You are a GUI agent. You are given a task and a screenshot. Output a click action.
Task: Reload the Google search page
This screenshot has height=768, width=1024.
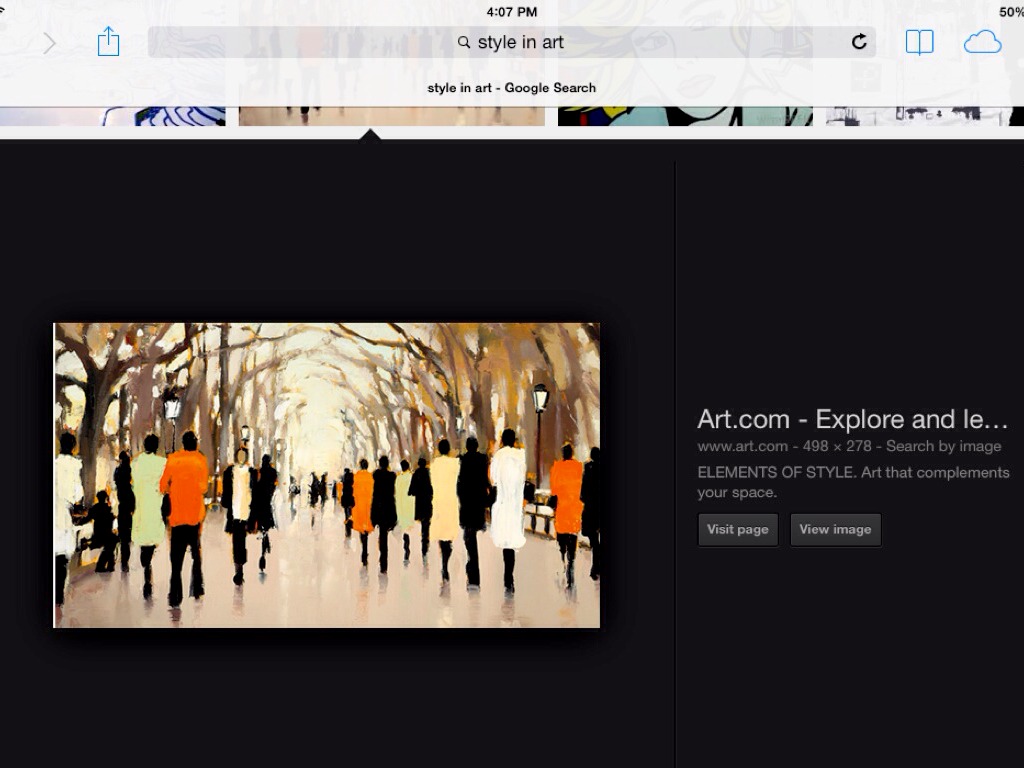[859, 42]
